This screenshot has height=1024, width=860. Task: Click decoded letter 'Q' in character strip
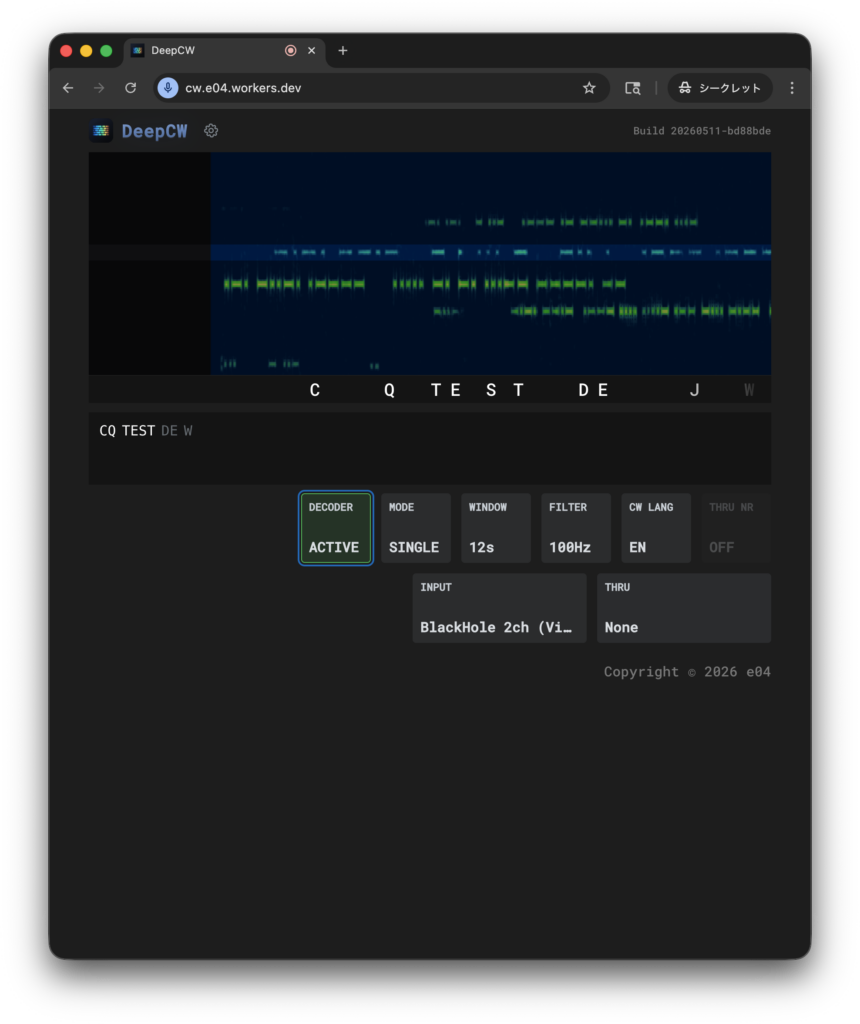tap(389, 390)
